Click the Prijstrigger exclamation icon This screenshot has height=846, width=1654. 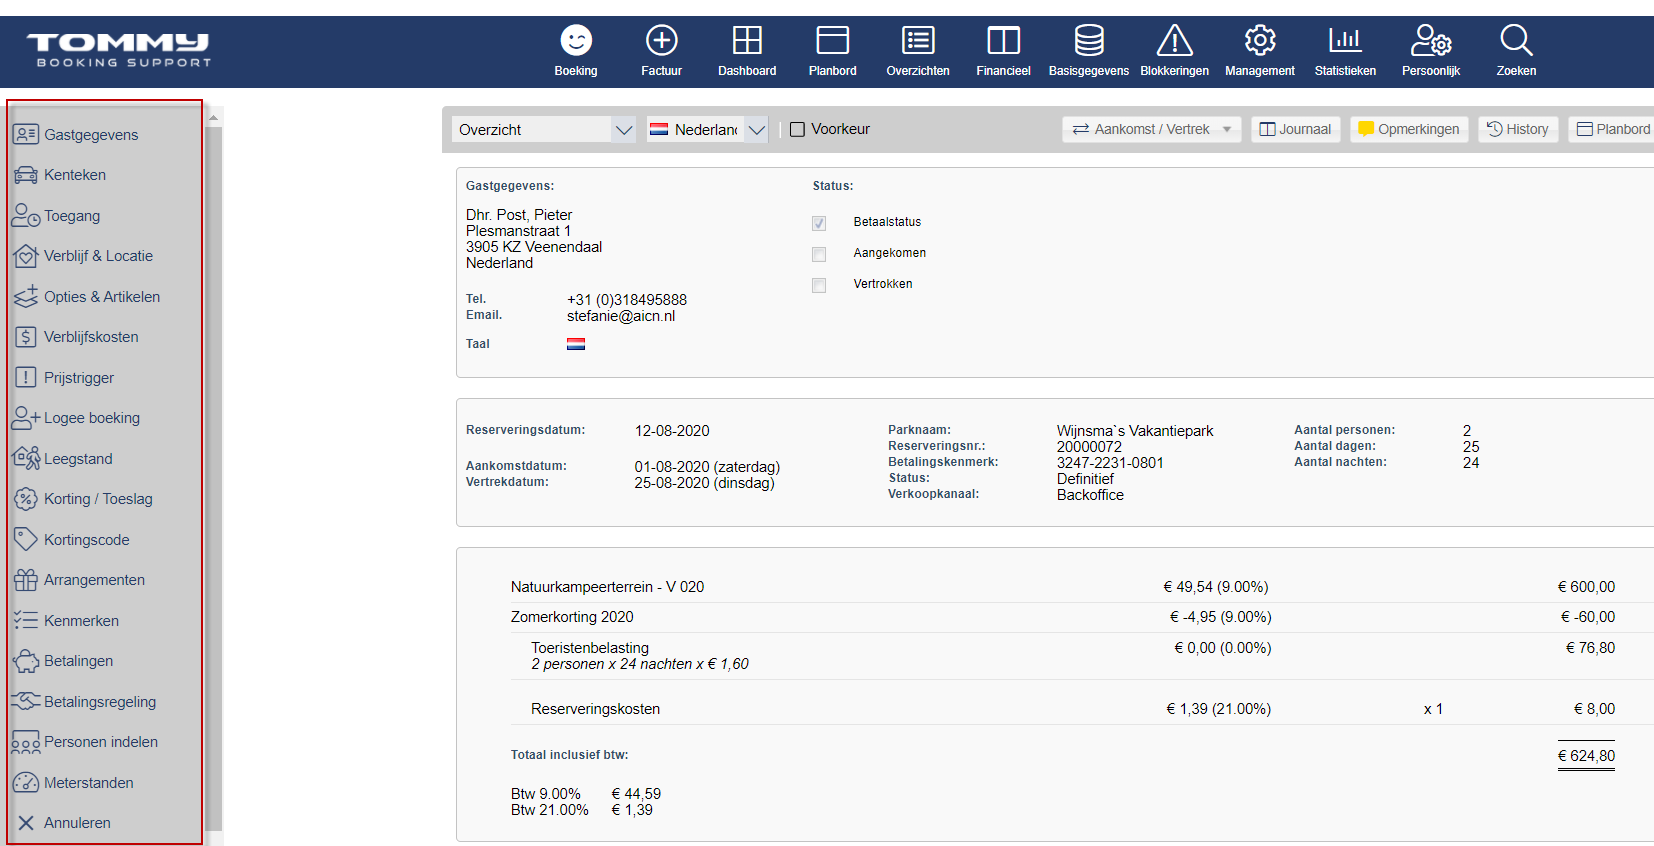tap(26, 377)
